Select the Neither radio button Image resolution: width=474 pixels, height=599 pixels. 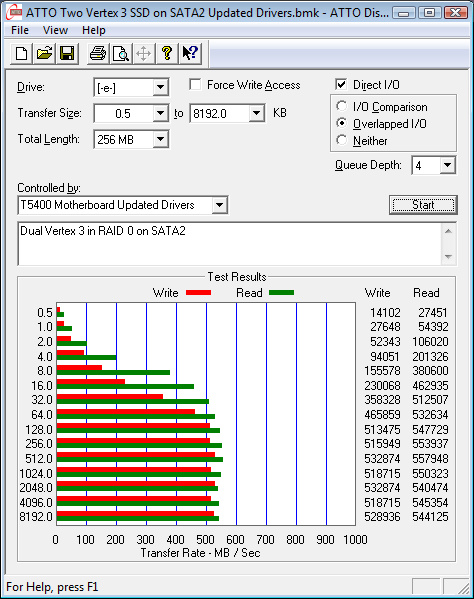(x=341, y=140)
